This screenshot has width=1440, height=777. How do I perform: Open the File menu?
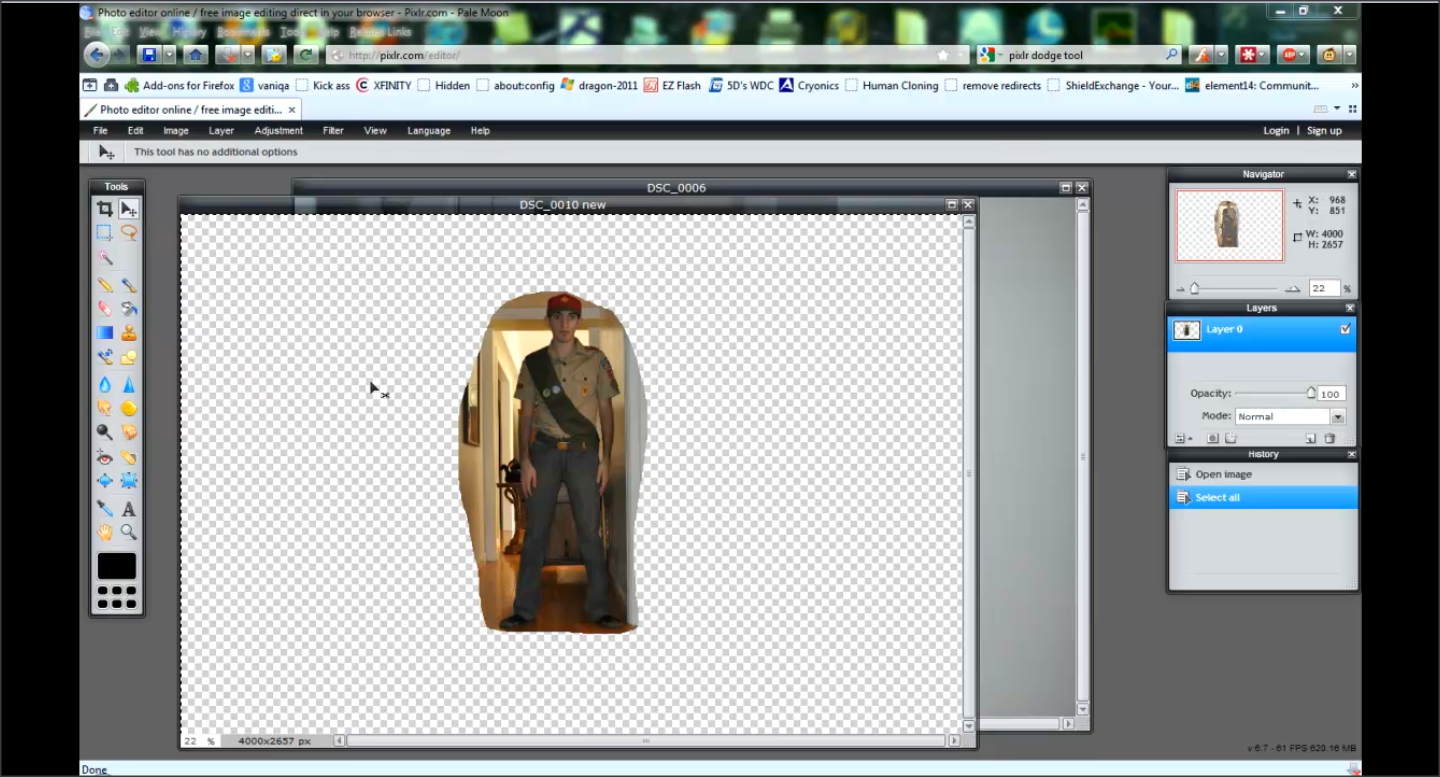pos(100,131)
